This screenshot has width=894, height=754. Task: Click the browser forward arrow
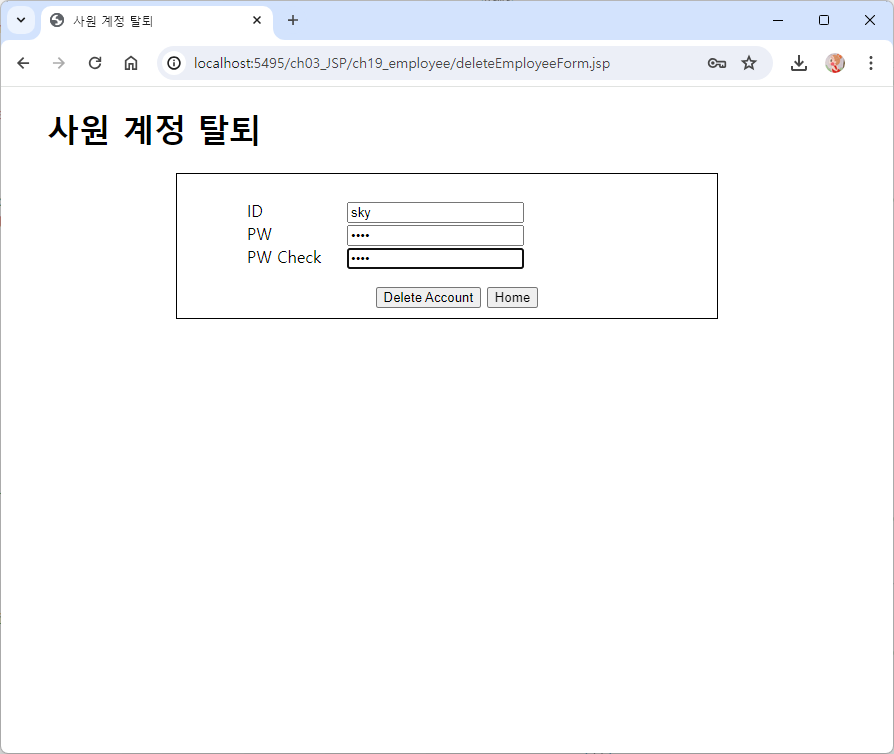pos(59,63)
